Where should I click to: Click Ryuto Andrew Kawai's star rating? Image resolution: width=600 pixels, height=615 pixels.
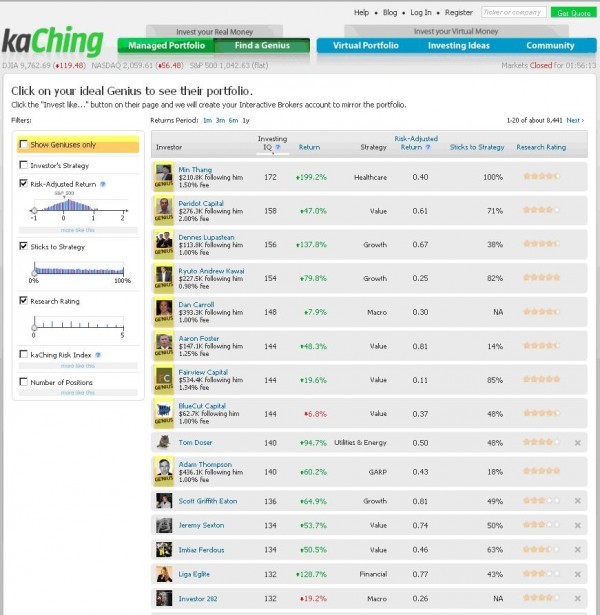[x=541, y=277]
